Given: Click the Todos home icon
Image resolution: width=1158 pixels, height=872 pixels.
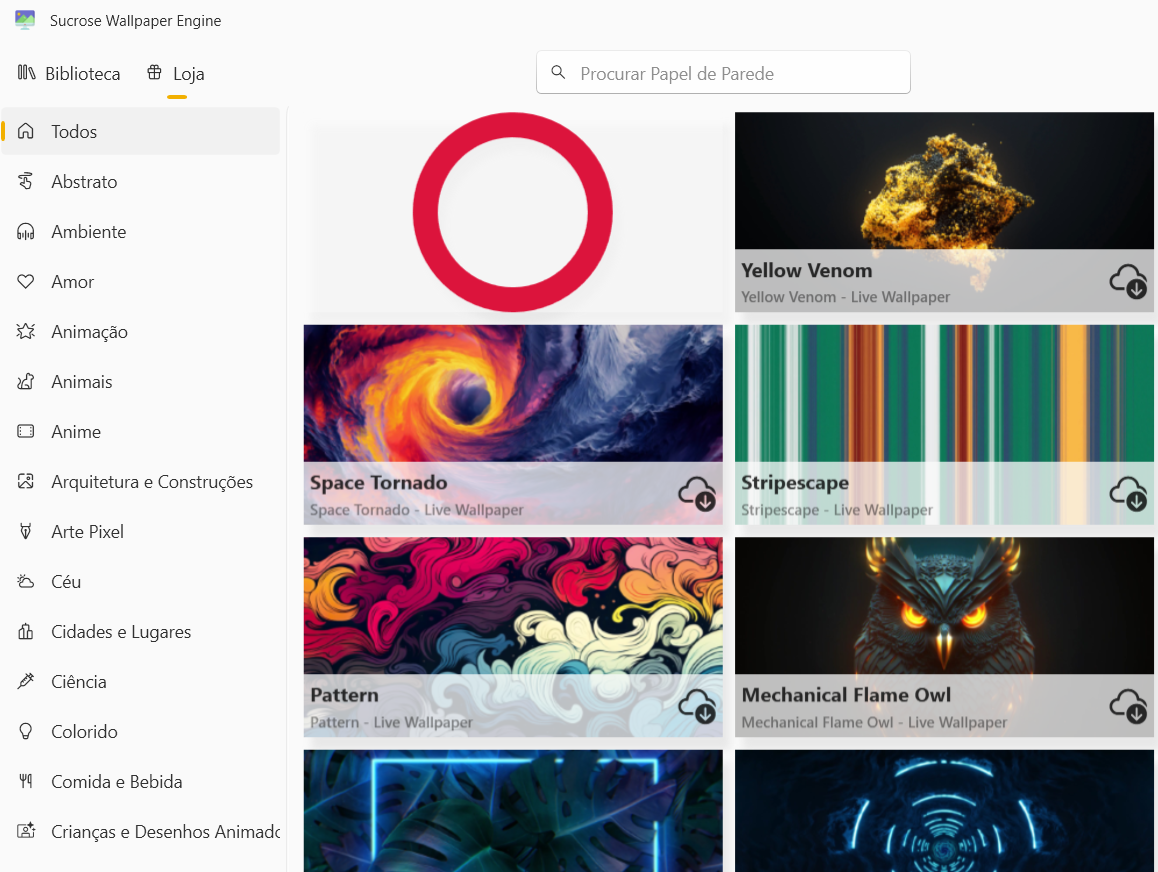Looking at the screenshot, I should pyautogui.click(x=26, y=131).
